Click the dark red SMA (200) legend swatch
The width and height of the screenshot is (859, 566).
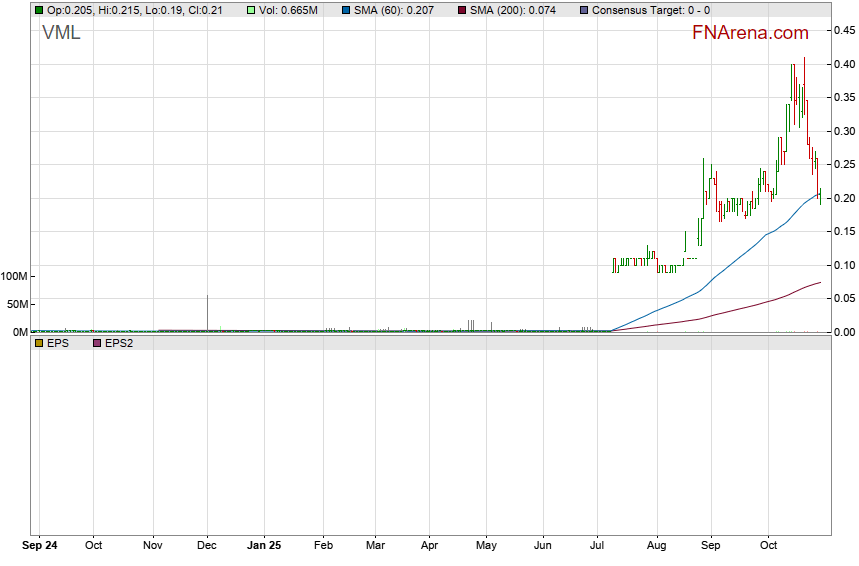tap(461, 10)
